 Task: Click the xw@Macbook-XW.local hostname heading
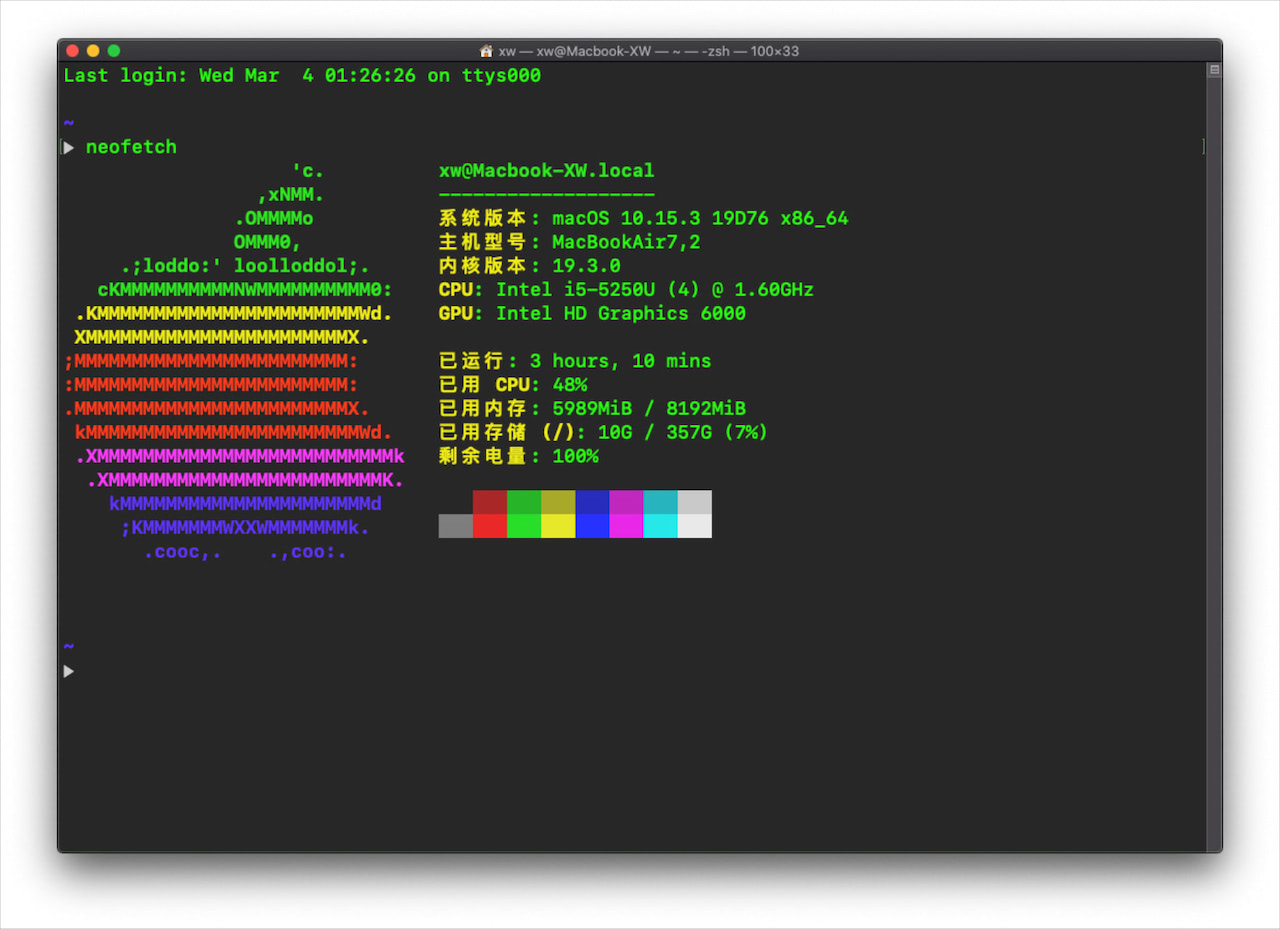545,170
